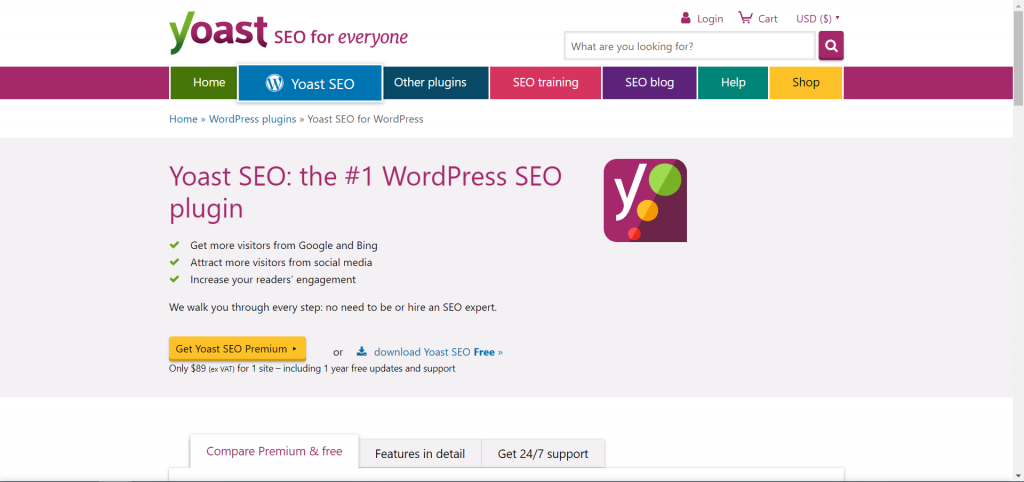This screenshot has height=482, width=1024.
Task: Open the SEO blog menu
Action: click(x=649, y=82)
